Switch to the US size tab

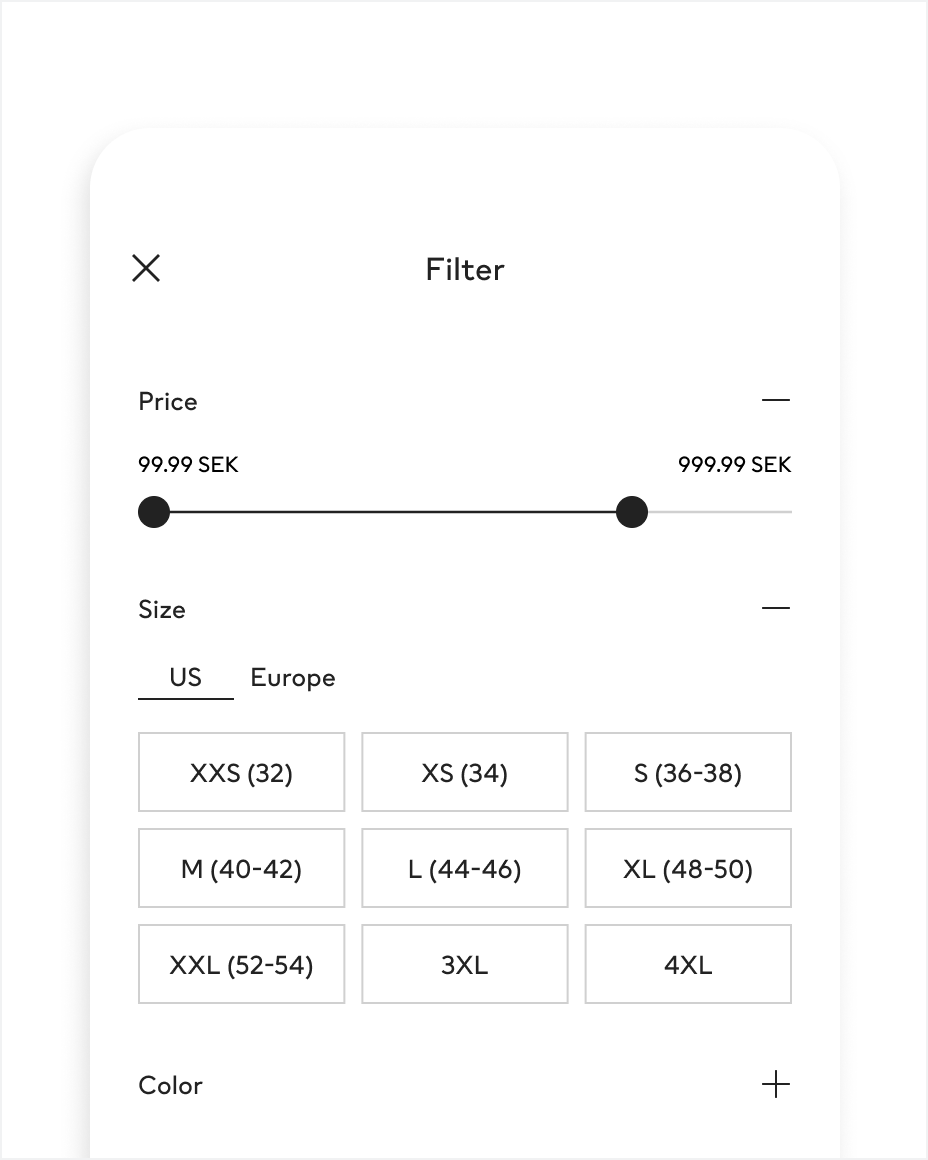click(185, 678)
